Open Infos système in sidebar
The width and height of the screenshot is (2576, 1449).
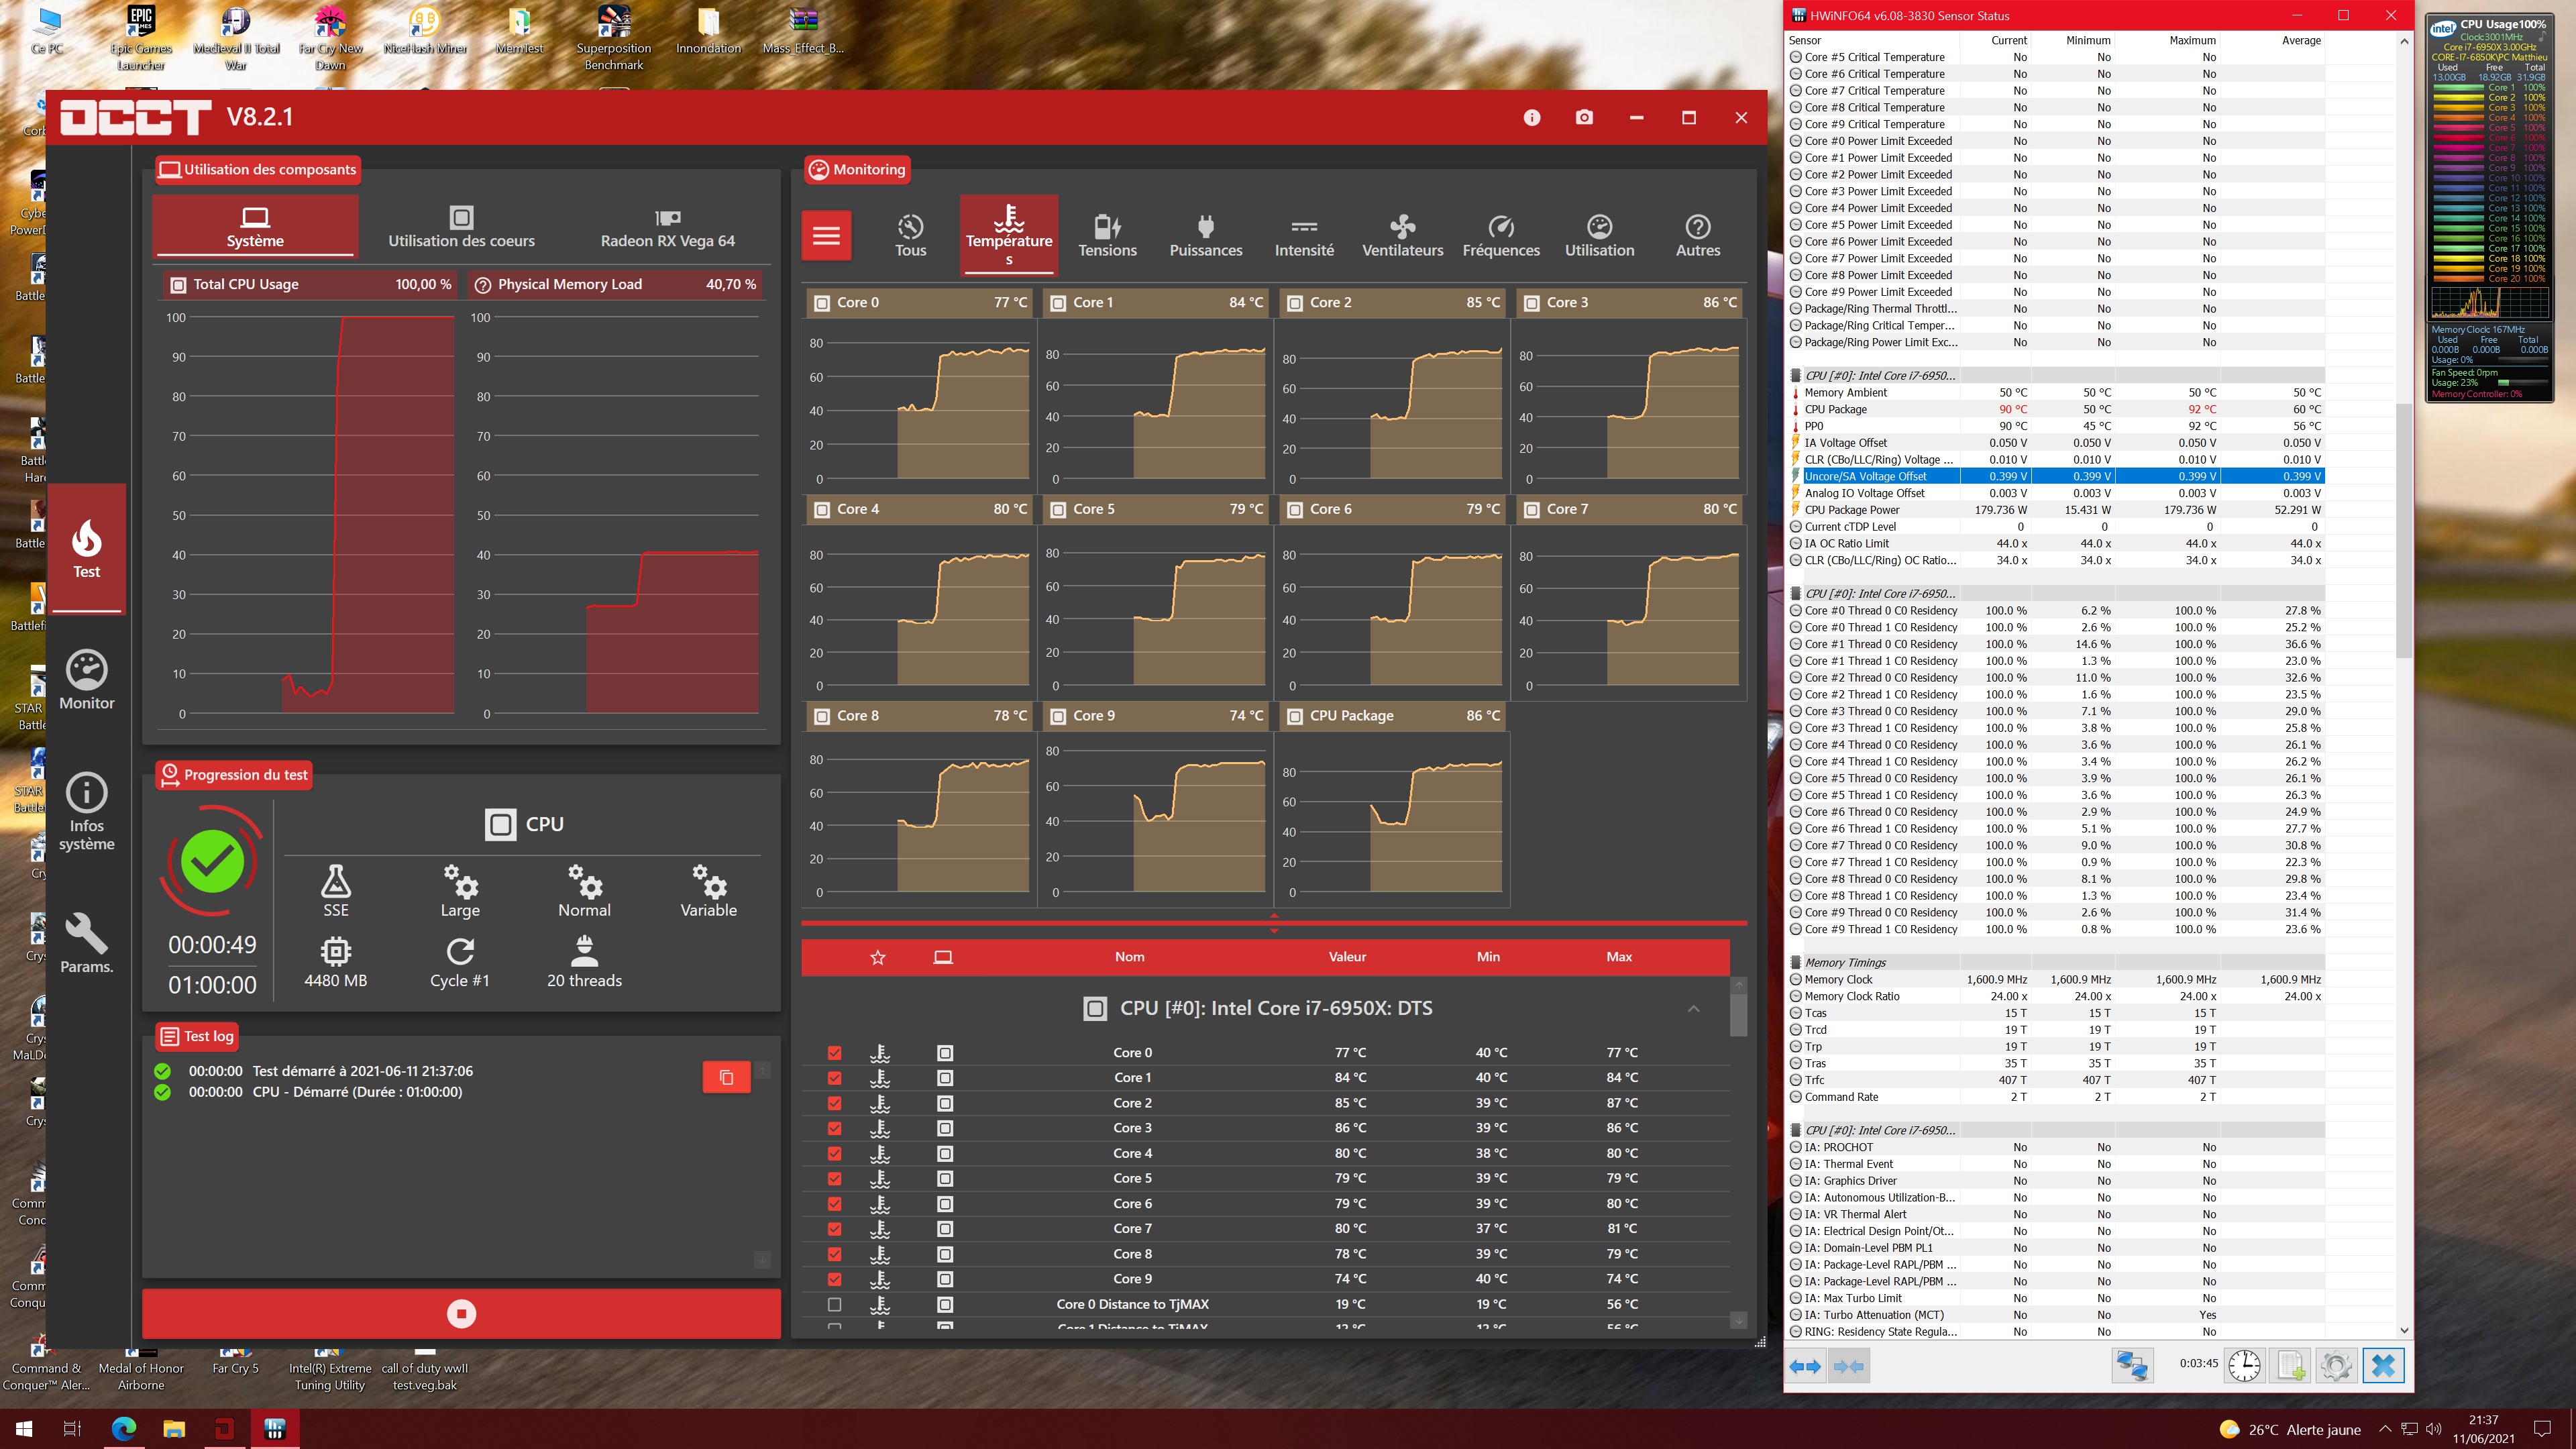87,811
